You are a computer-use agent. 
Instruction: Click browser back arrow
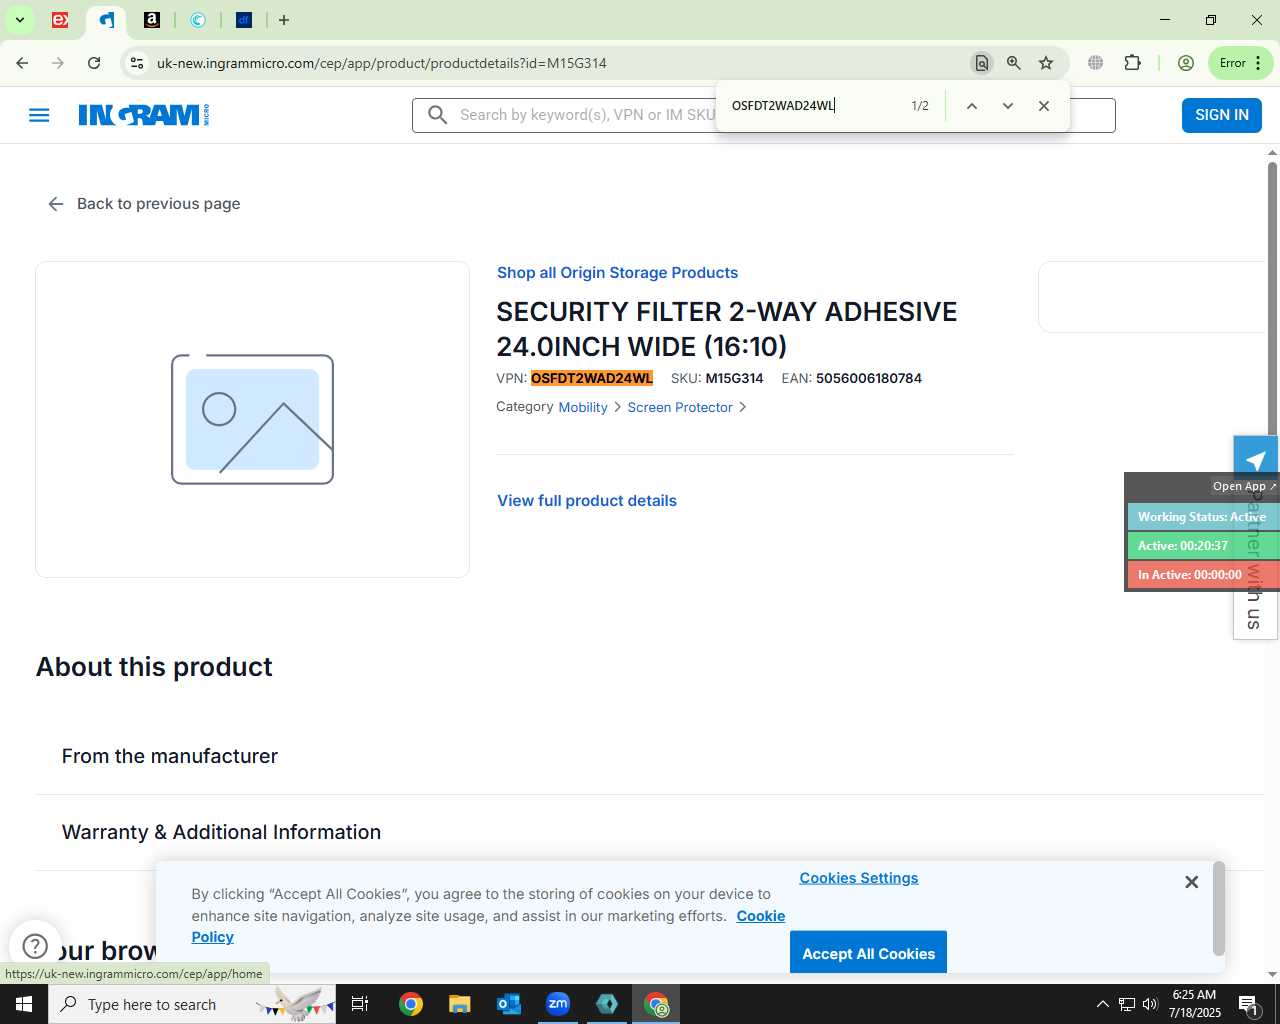pyautogui.click(x=22, y=63)
